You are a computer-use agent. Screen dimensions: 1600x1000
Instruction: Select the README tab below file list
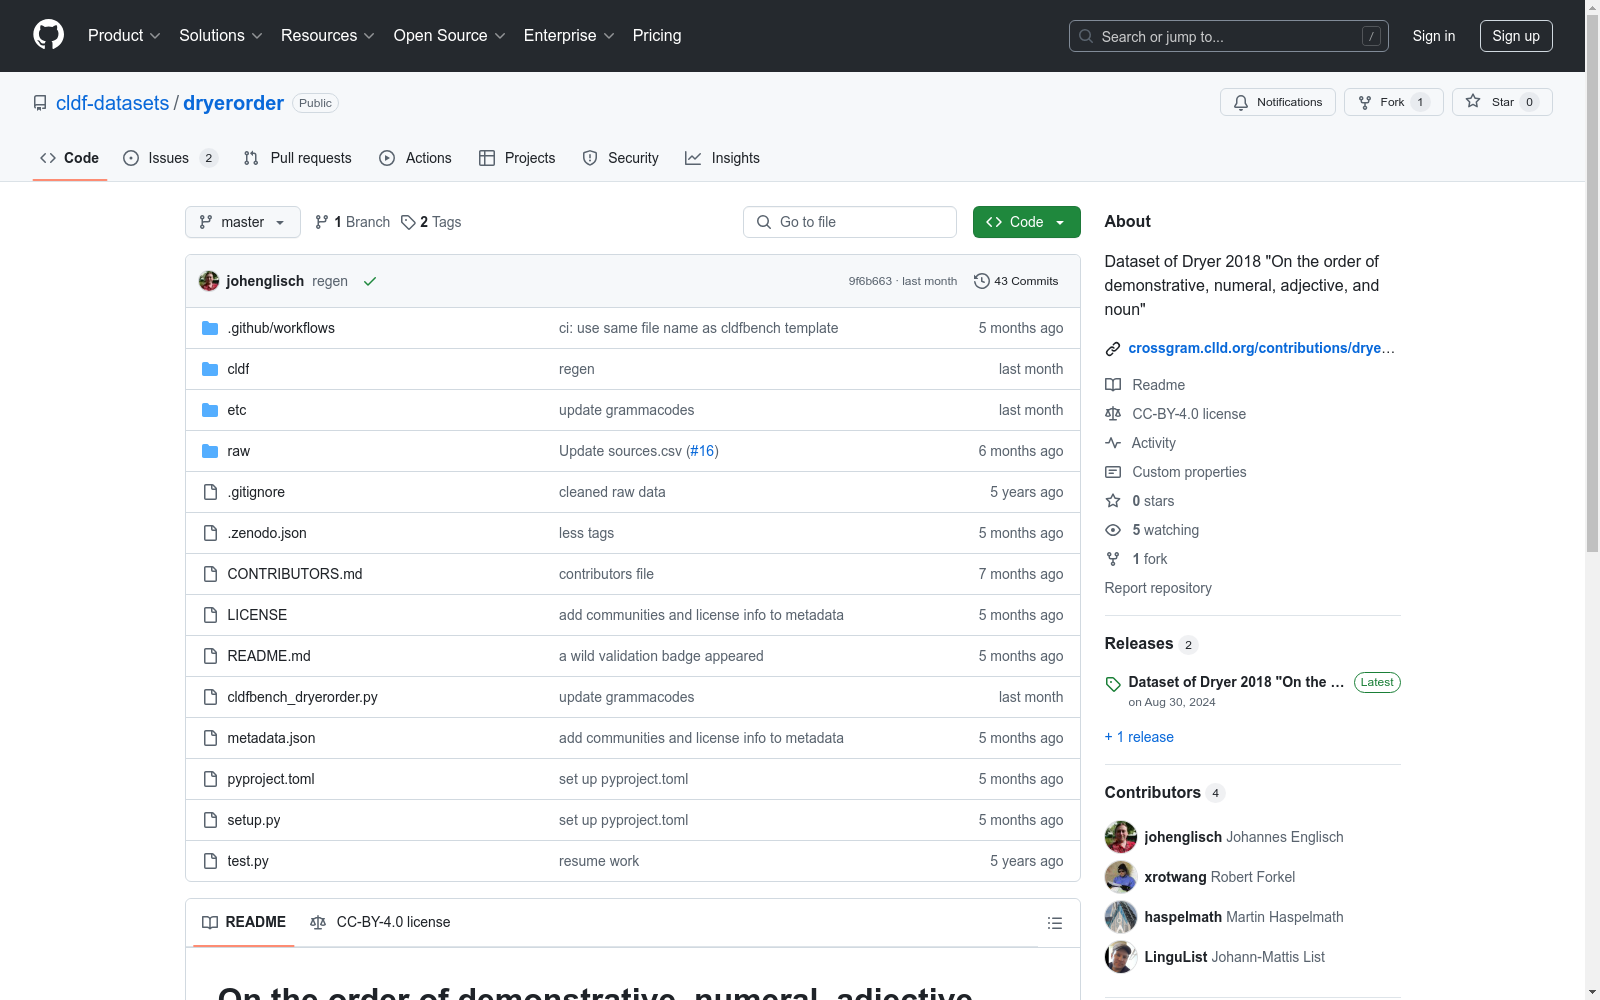[244, 922]
